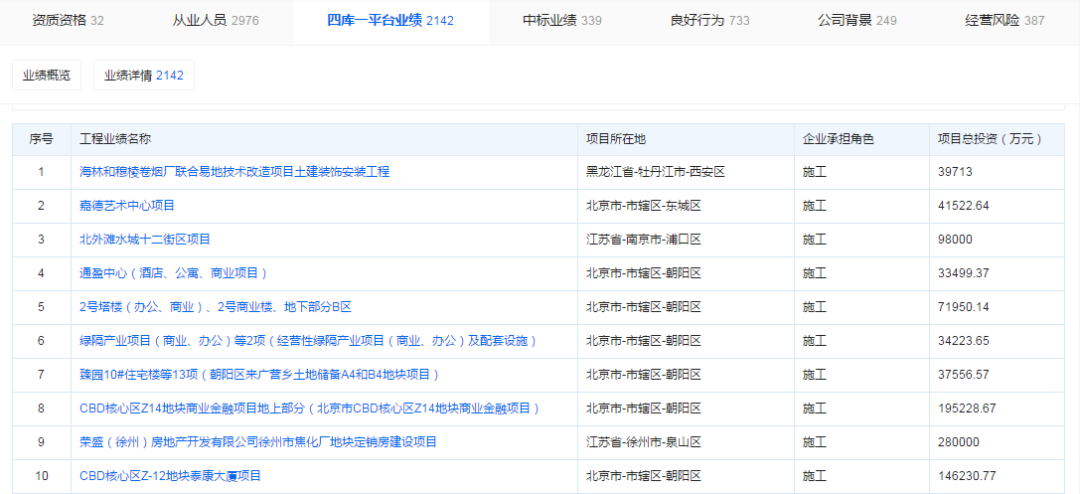
Task: Click the investment value 195228.67
Action: [967, 409]
